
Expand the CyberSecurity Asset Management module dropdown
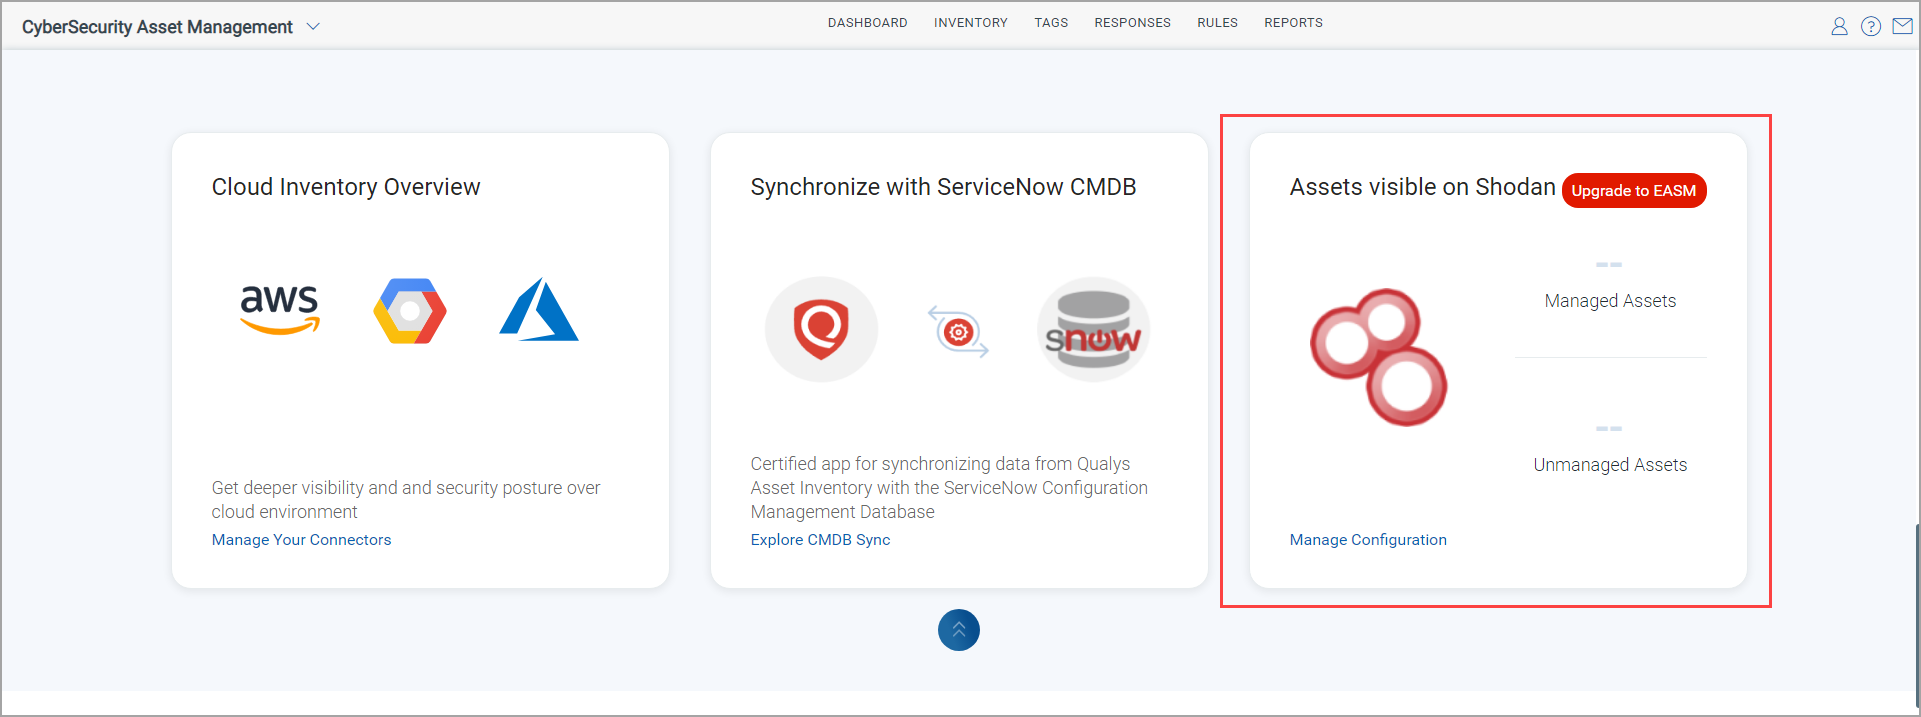tap(313, 27)
